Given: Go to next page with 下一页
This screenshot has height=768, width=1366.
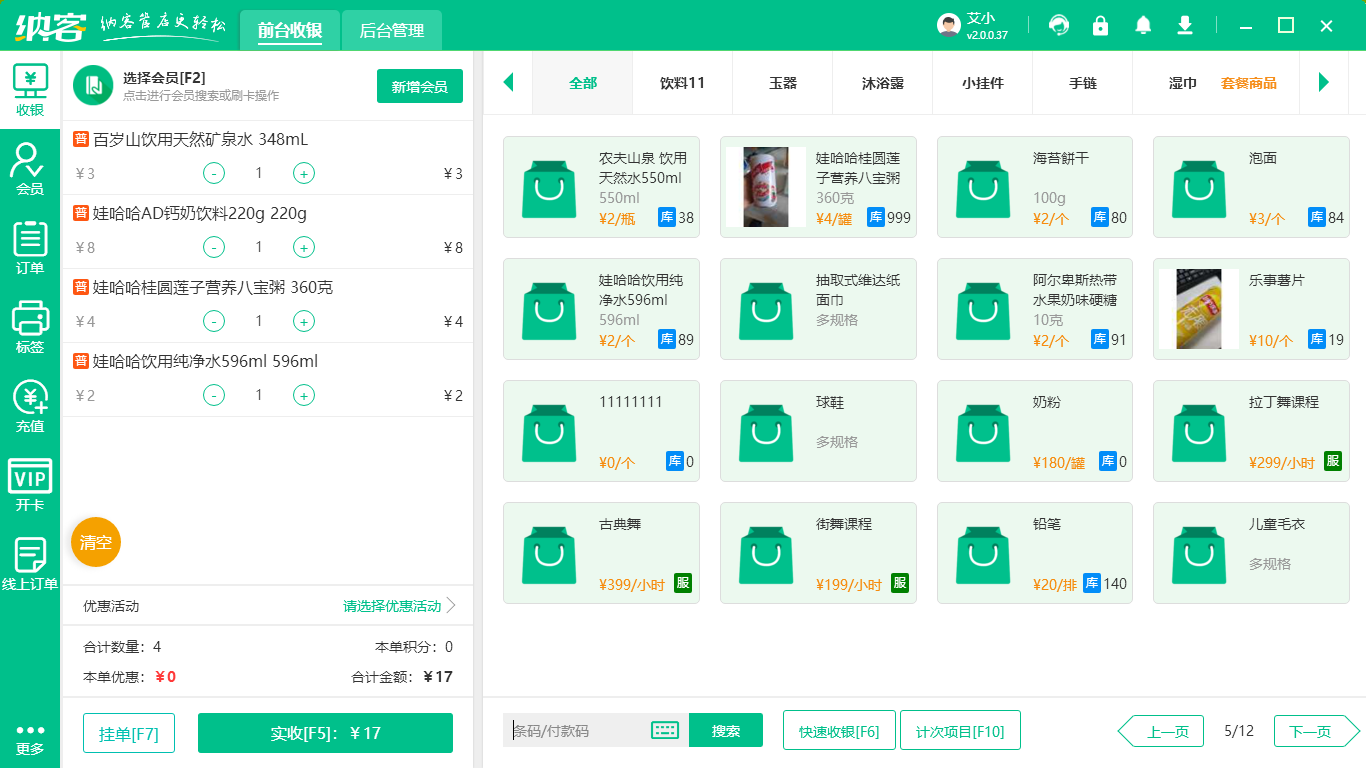Looking at the screenshot, I should 1317,732.
